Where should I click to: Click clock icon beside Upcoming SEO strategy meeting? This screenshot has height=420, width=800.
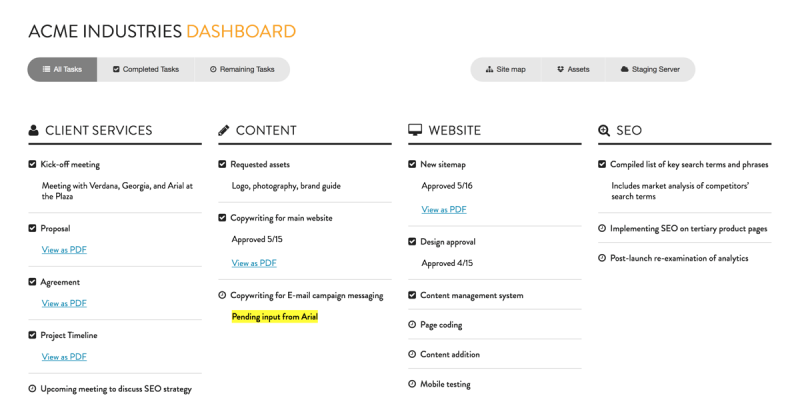pyautogui.click(x=32, y=389)
